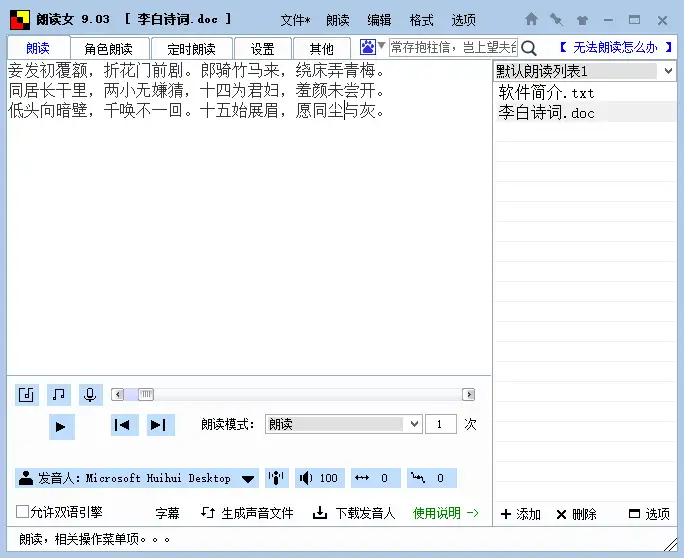Image resolution: width=684 pixels, height=558 pixels.
Task: Start reading with the play button
Action: (x=62, y=426)
